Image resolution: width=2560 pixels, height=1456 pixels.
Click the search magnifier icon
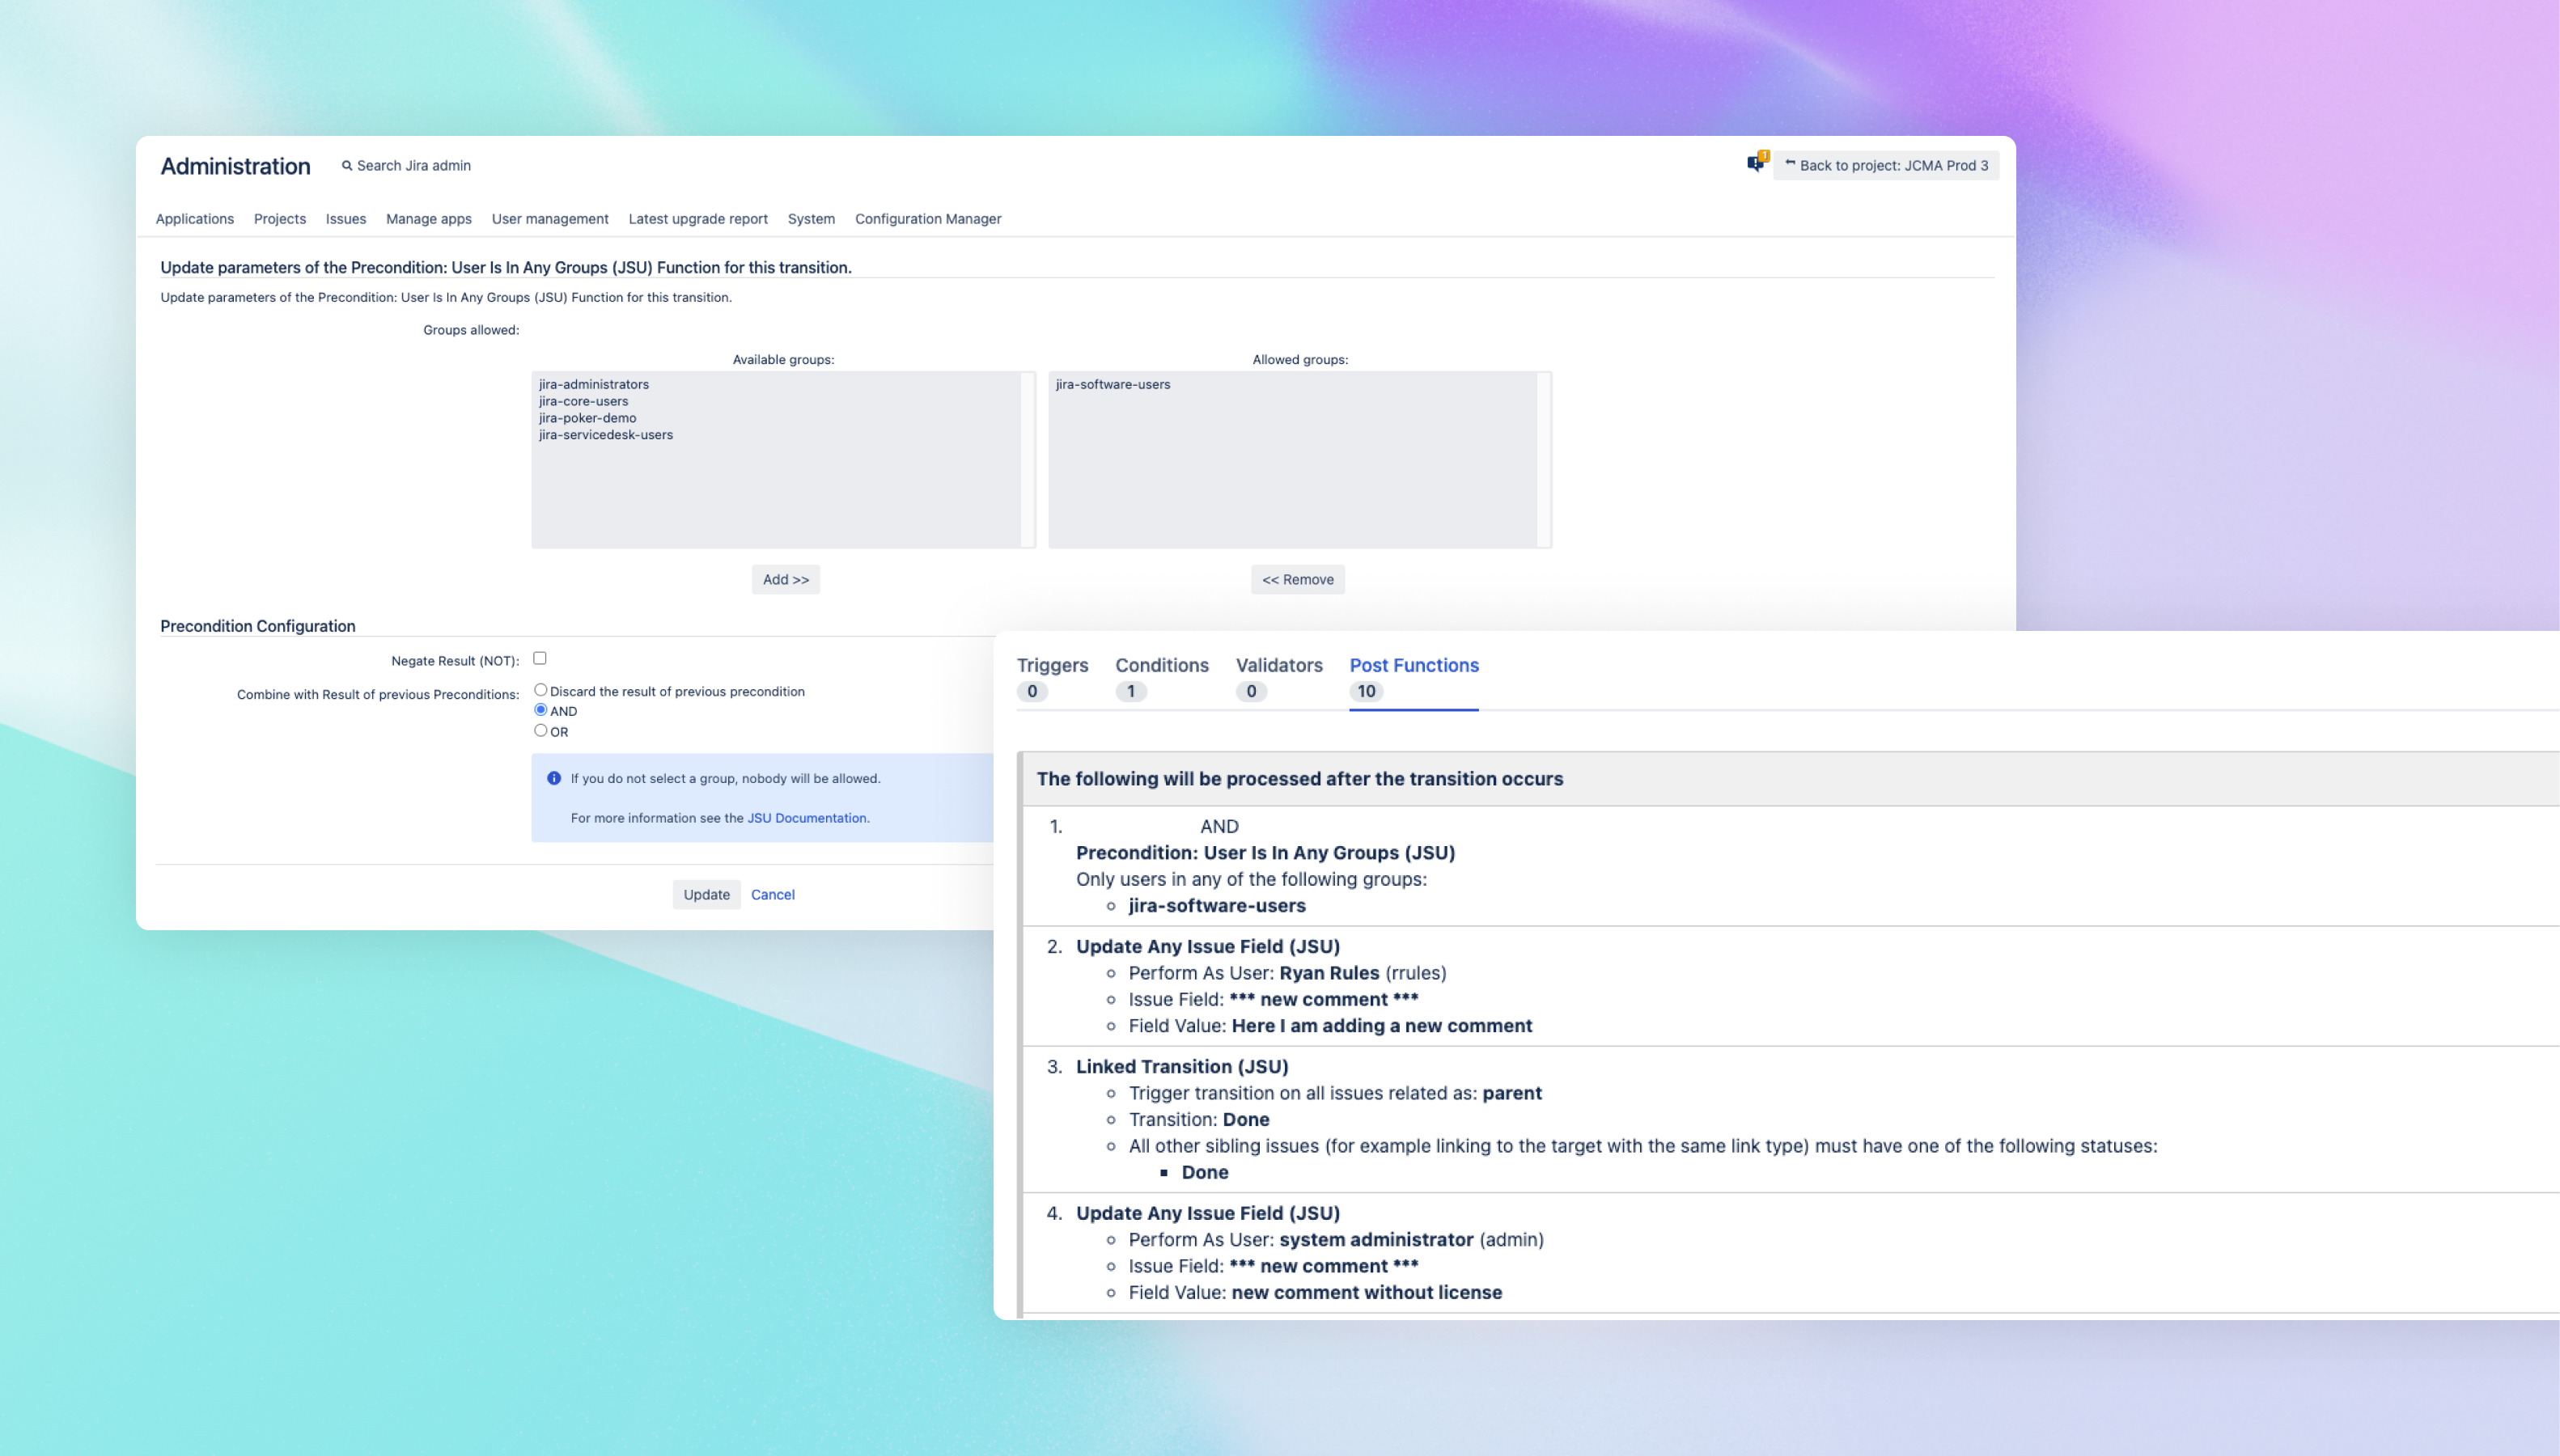[347, 166]
